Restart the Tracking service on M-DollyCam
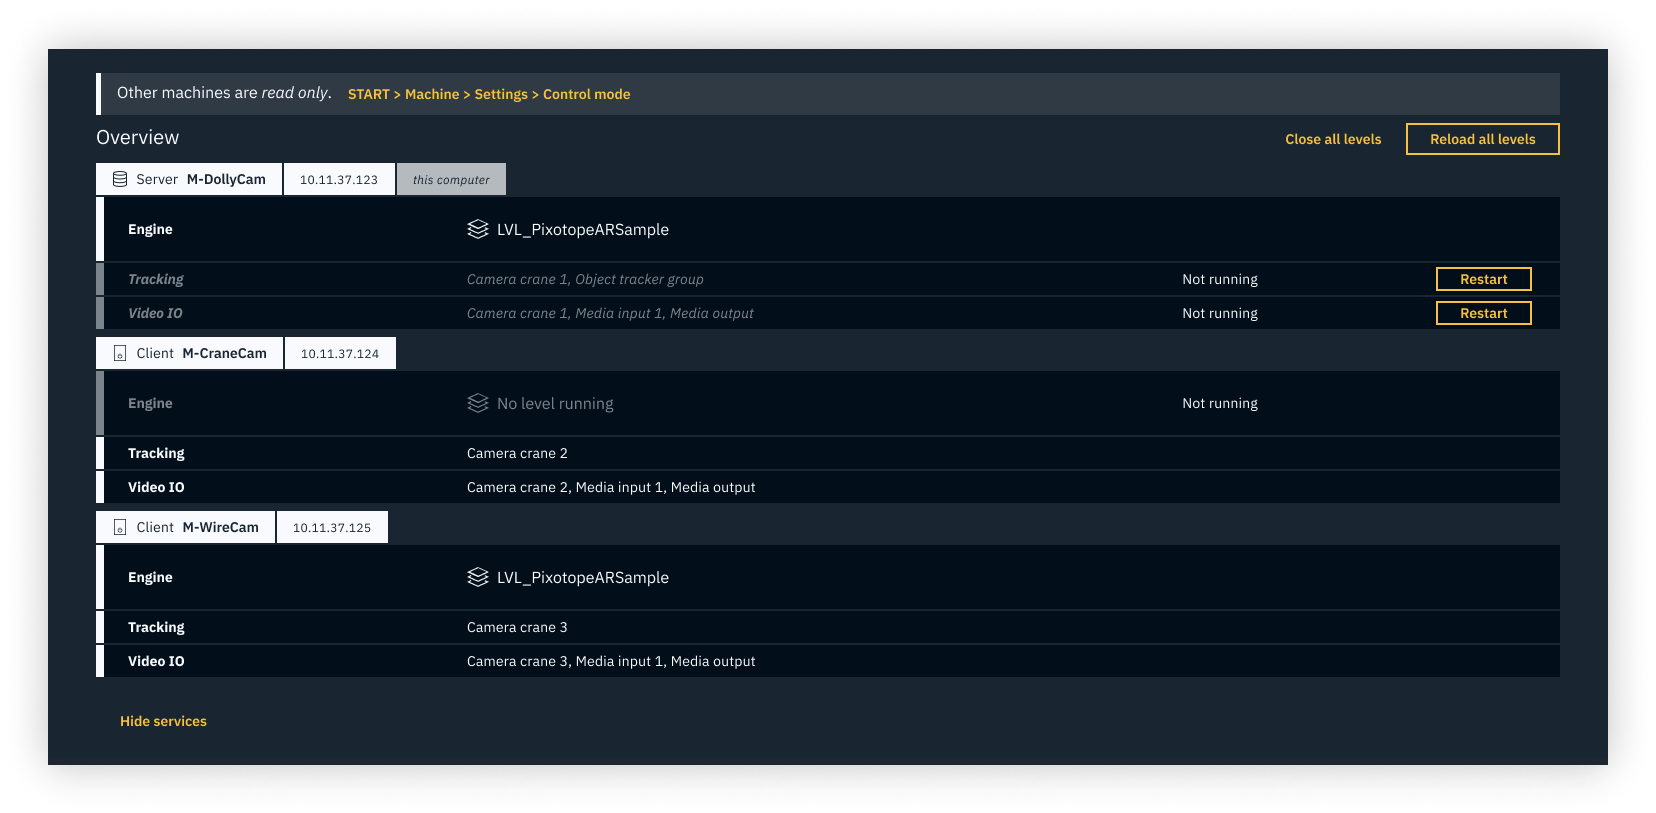This screenshot has width=1656, height=813. click(1483, 279)
